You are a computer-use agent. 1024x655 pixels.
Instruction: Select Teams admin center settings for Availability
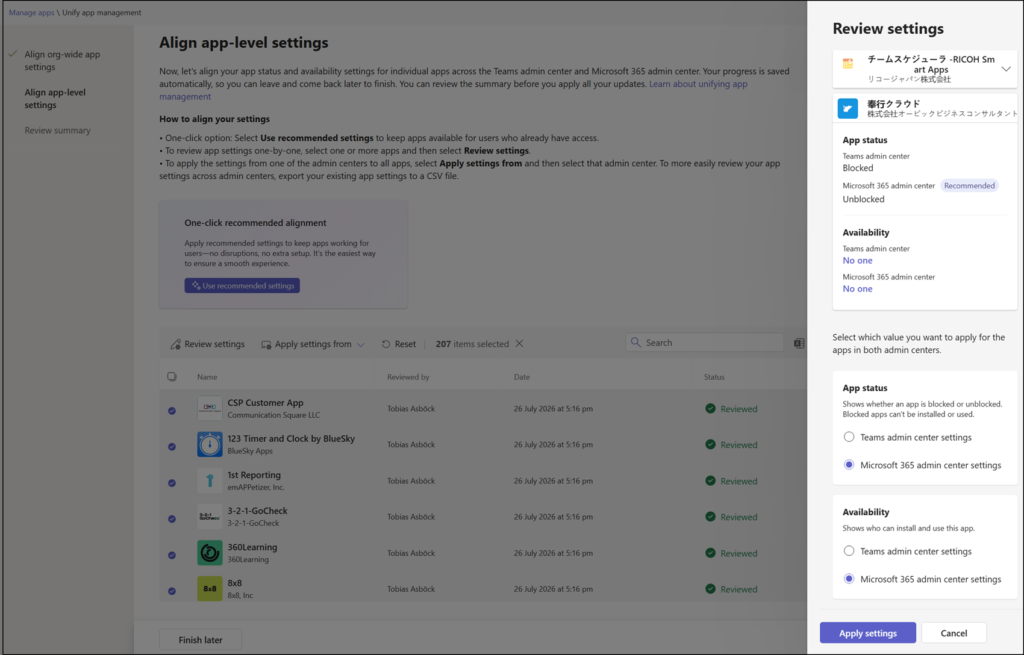[x=849, y=551]
